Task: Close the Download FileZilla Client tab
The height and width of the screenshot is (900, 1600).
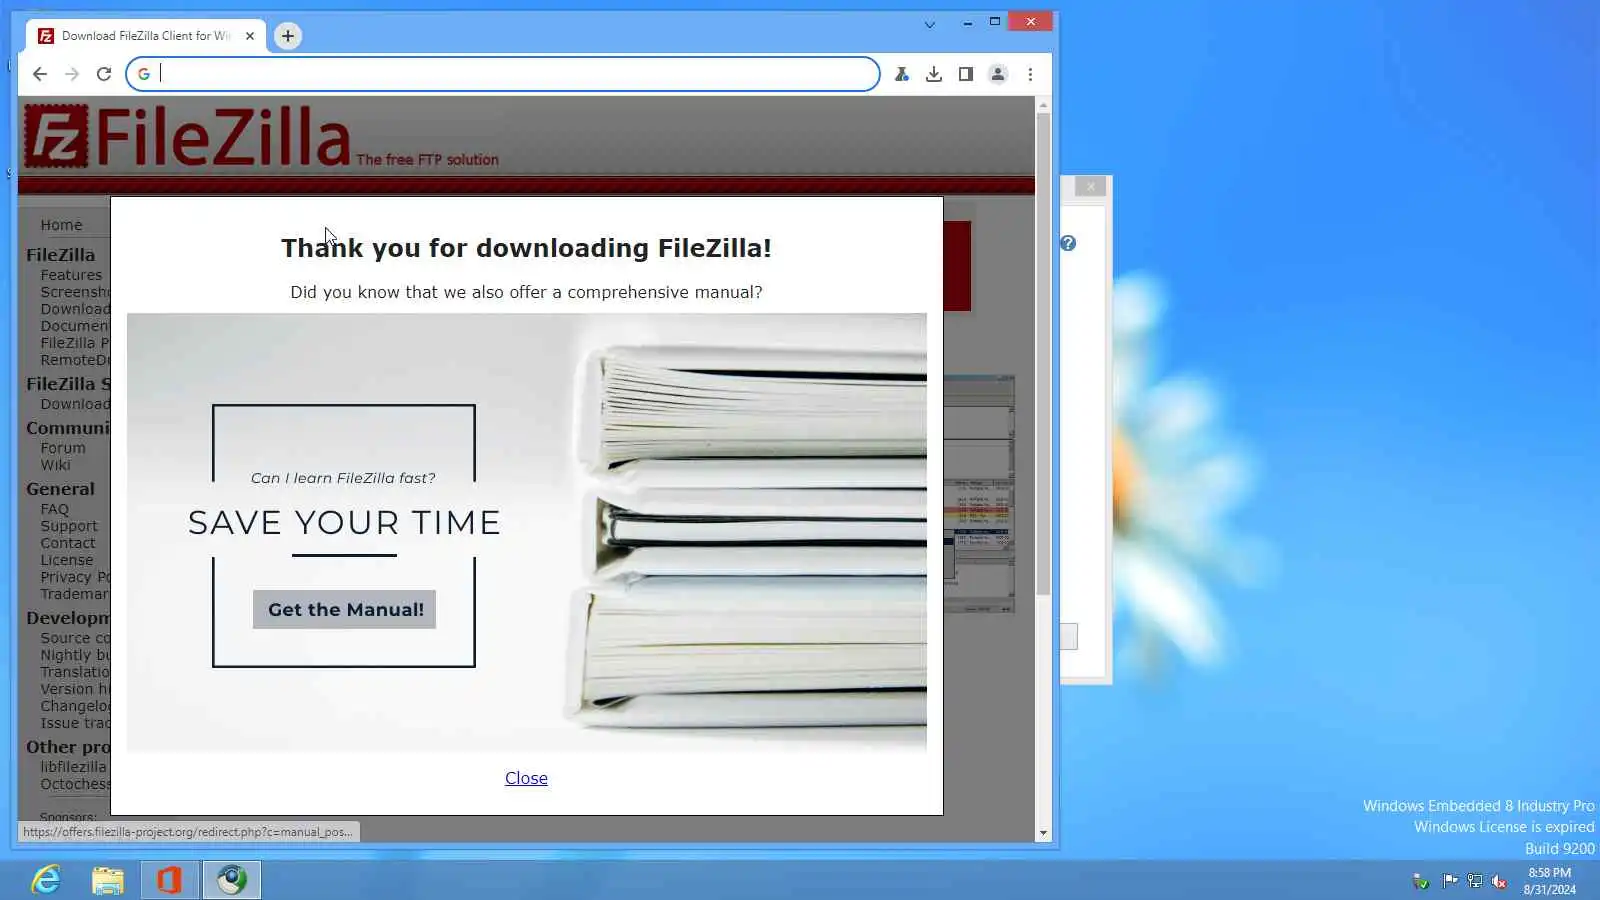Action: pos(250,36)
